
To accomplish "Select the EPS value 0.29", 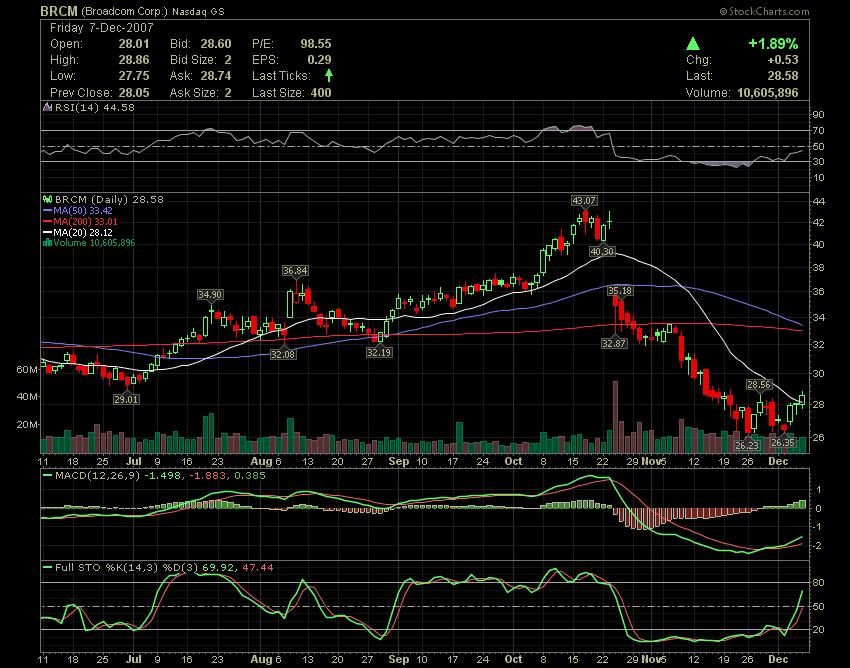I will pyautogui.click(x=319, y=60).
